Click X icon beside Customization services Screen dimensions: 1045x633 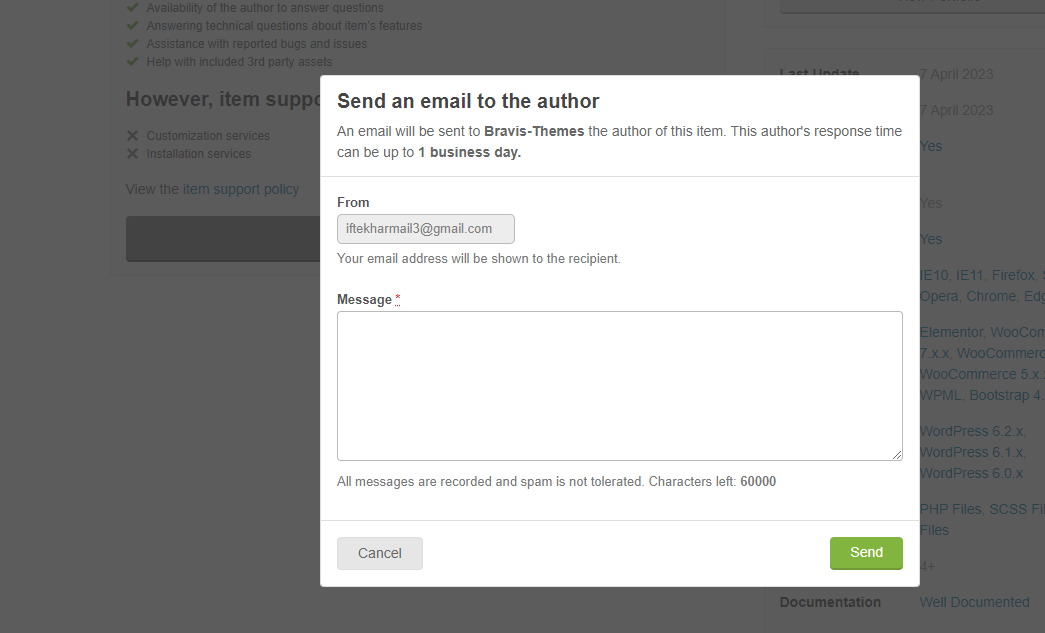[x=133, y=136]
